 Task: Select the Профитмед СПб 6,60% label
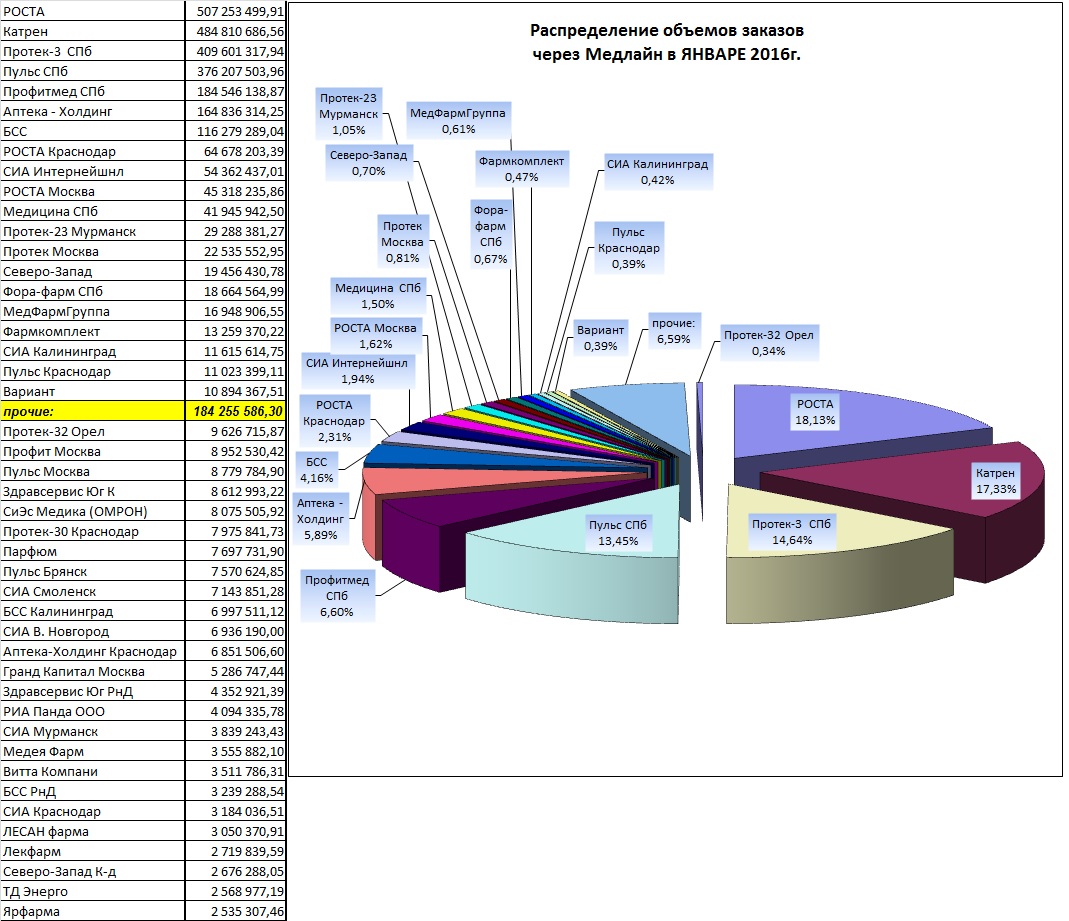(x=337, y=597)
